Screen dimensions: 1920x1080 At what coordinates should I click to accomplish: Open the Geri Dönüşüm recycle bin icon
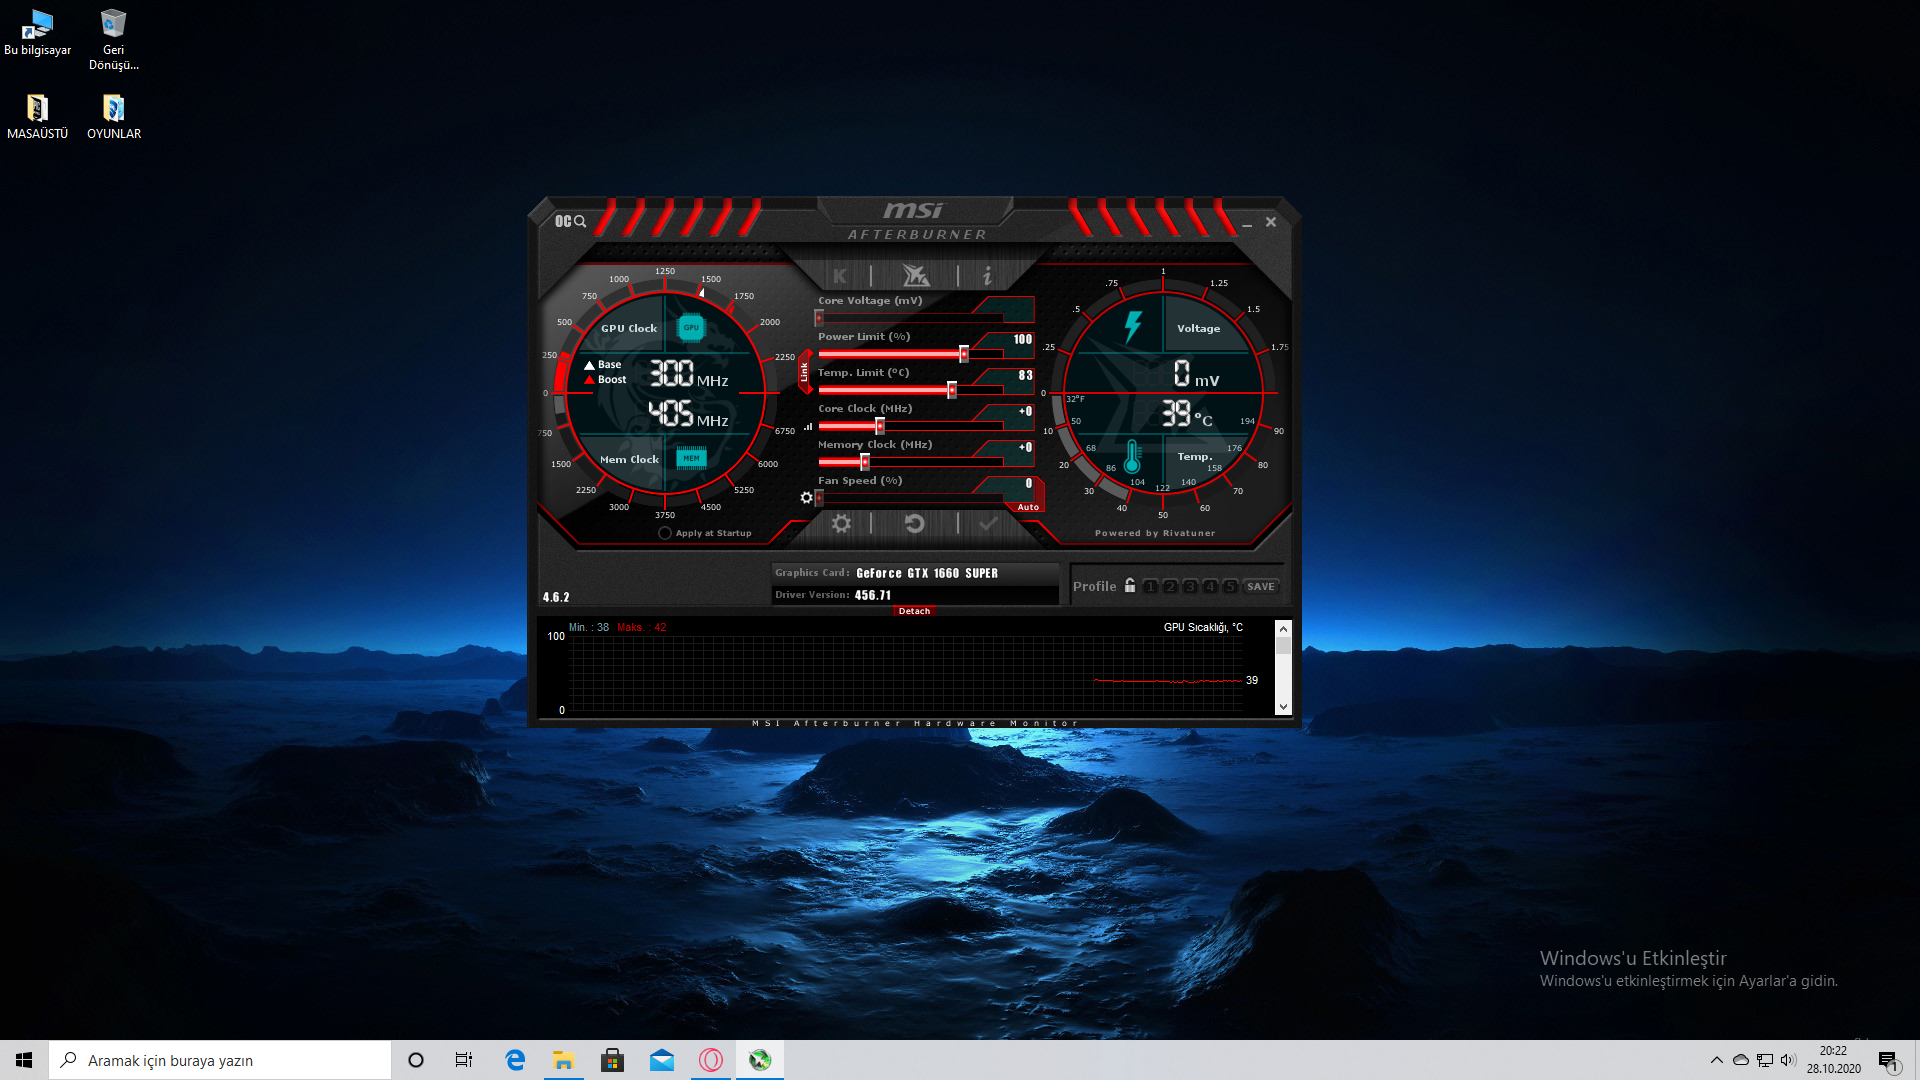[x=114, y=40]
